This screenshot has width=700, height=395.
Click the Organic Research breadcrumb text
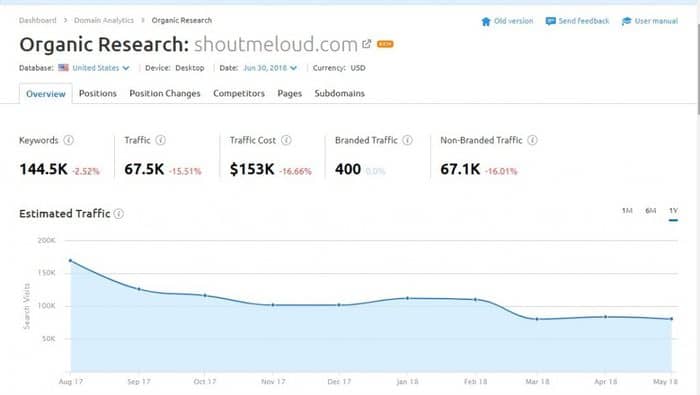182,21
